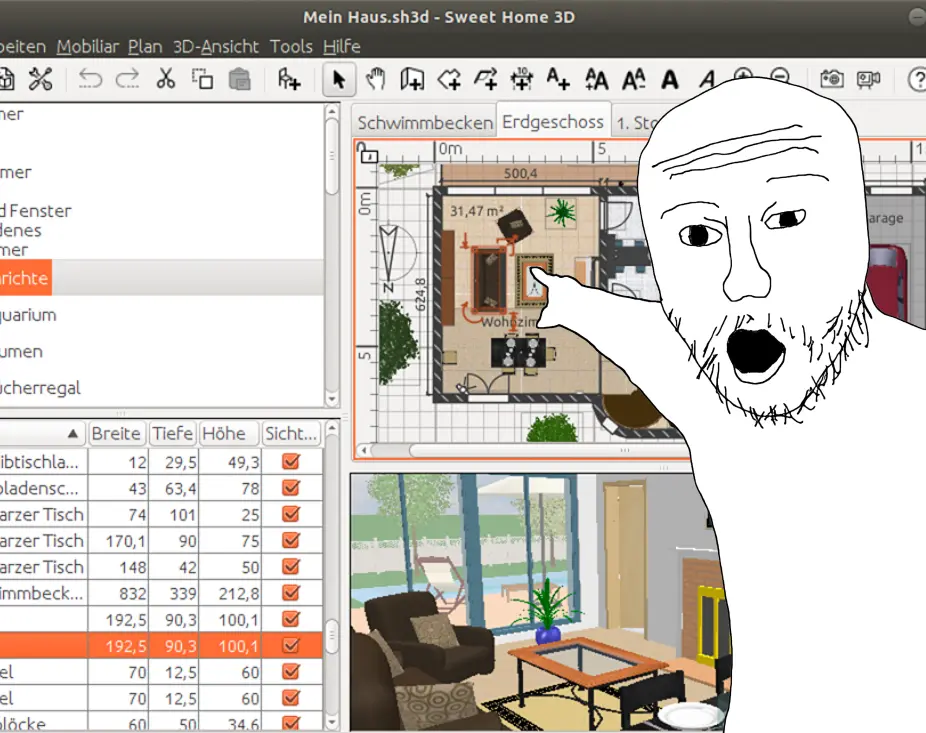This screenshot has width=926, height=733.
Task: Click the Undo arrow in the toolbar
Action: [90, 79]
